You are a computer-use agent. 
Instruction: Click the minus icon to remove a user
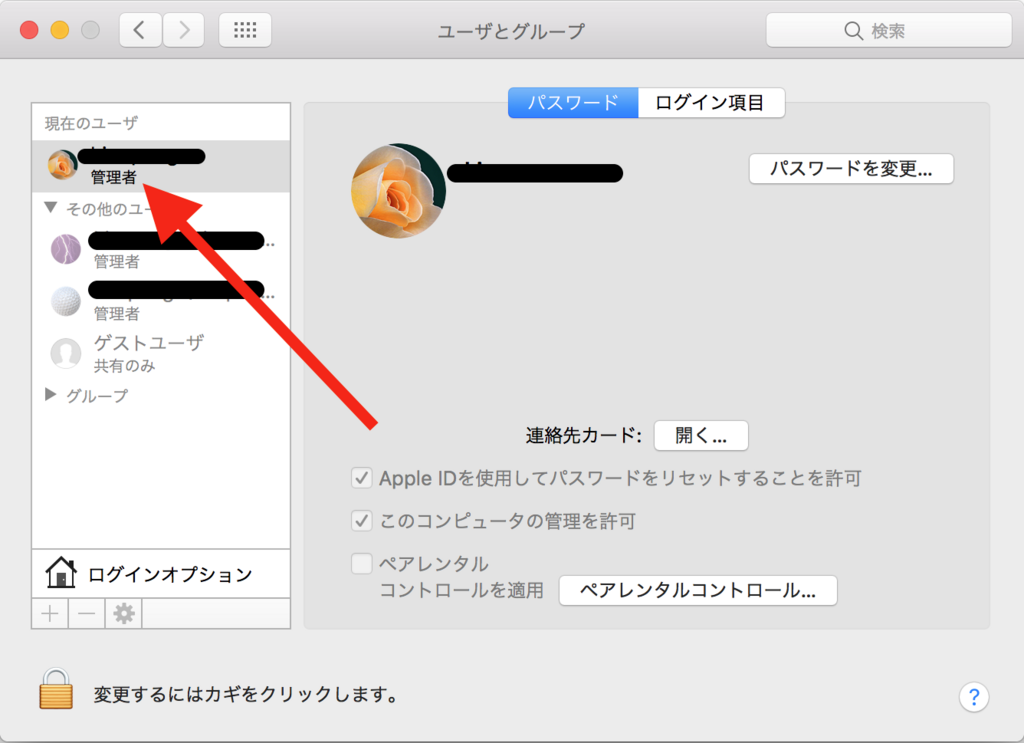86,613
